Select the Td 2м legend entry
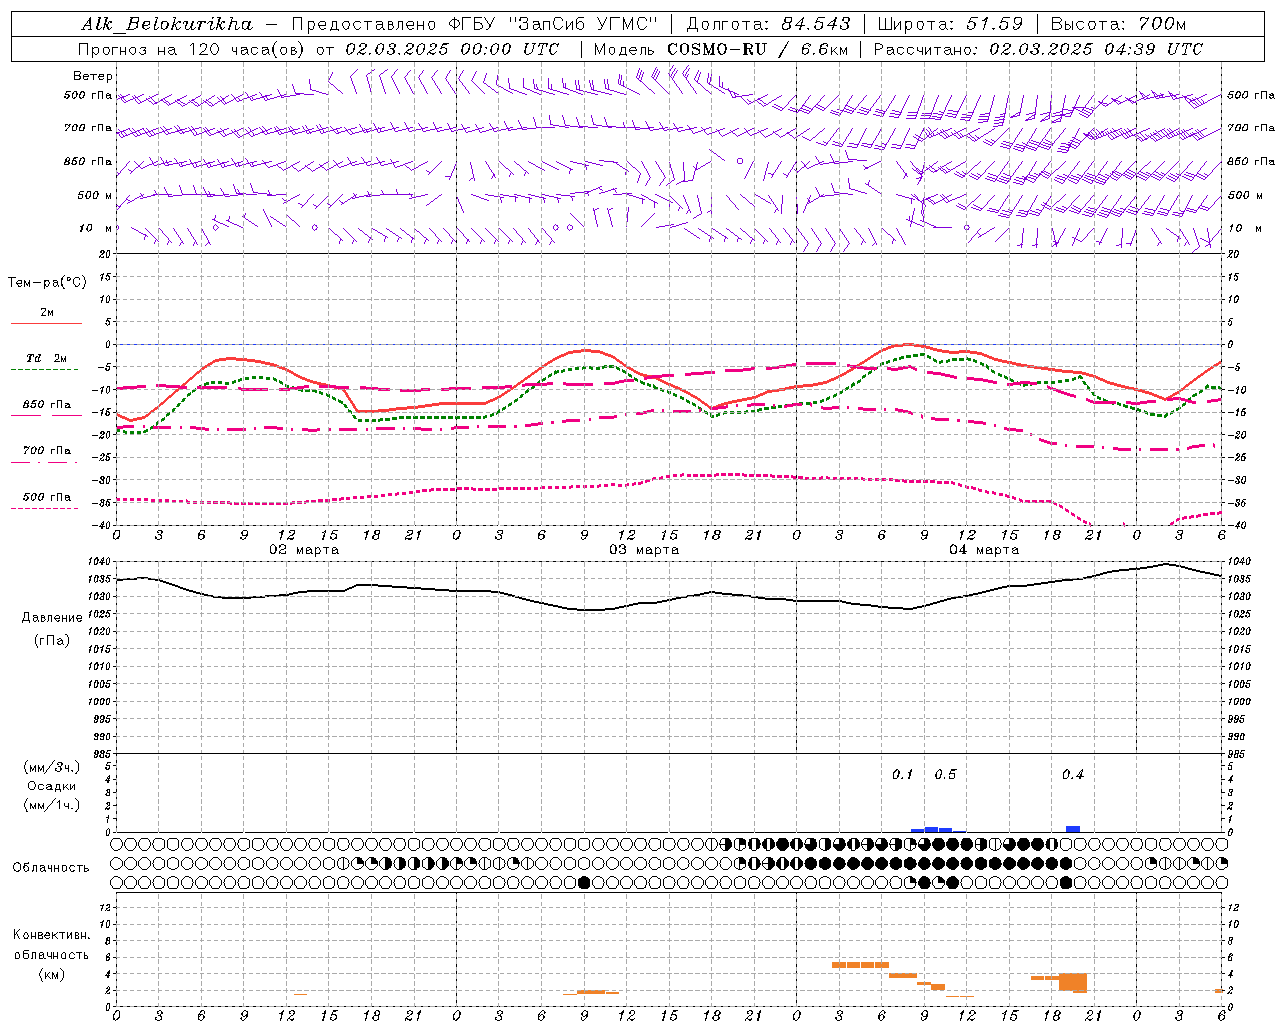Viewport: 1280px width, 1024px height. 46,358
